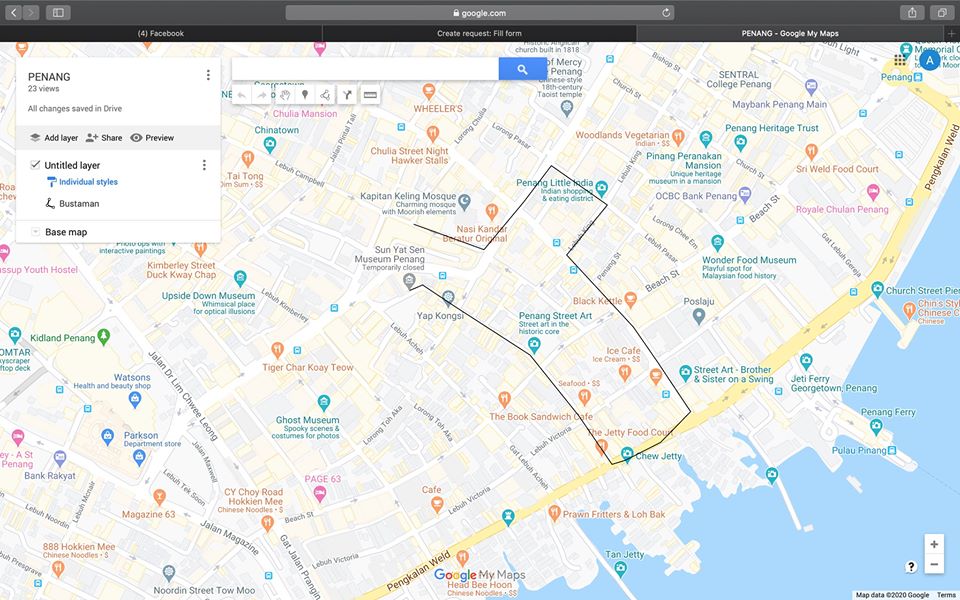Open the Terms link on the map
The width and height of the screenshot is (960, 600).
[947, 595]
